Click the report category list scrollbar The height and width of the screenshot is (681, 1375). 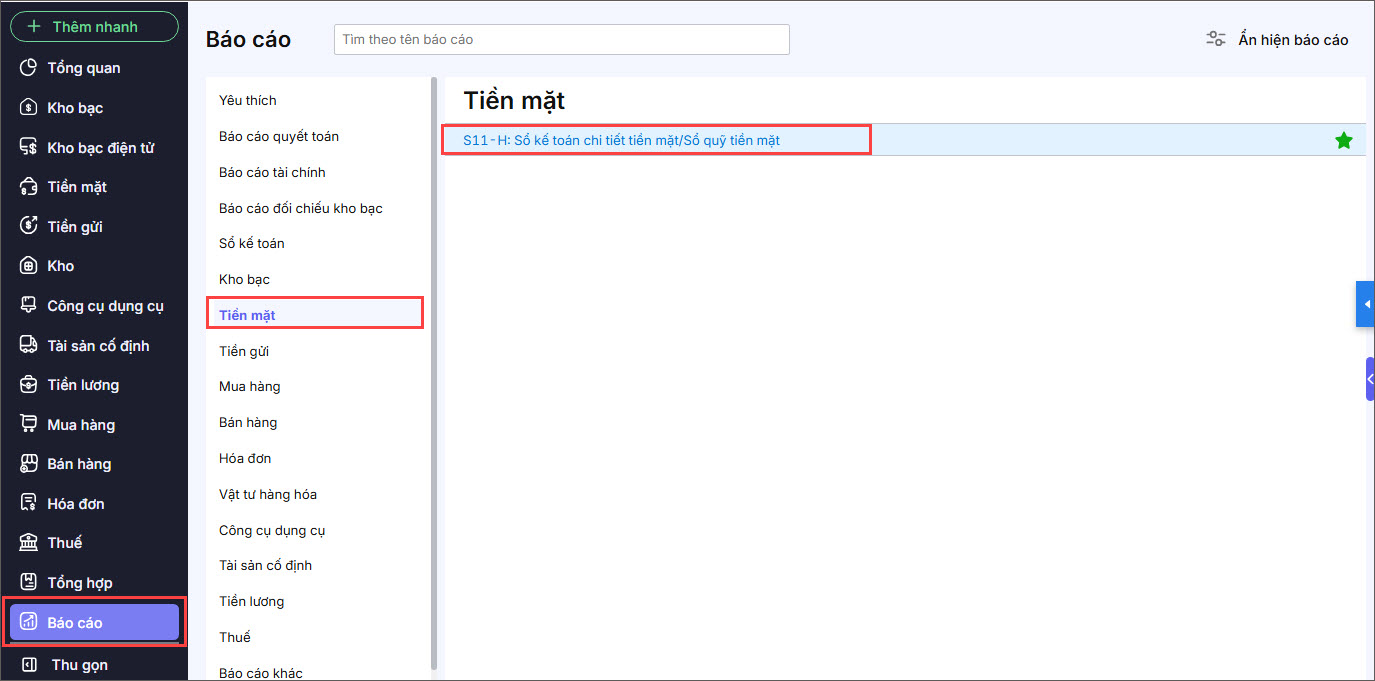(x=434, y=370)
